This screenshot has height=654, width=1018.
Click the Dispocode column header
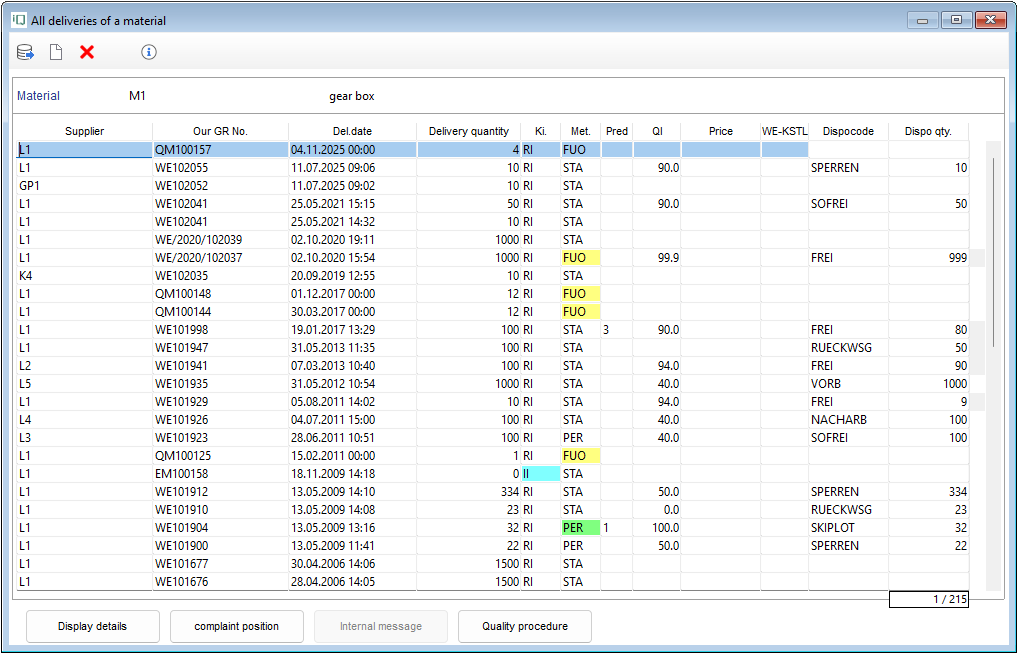[x=848, y=131]
